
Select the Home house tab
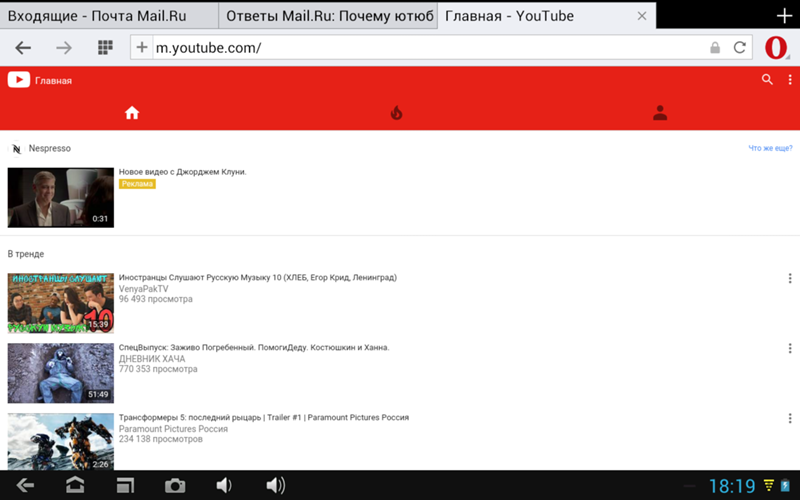click(x=132, y=113)
